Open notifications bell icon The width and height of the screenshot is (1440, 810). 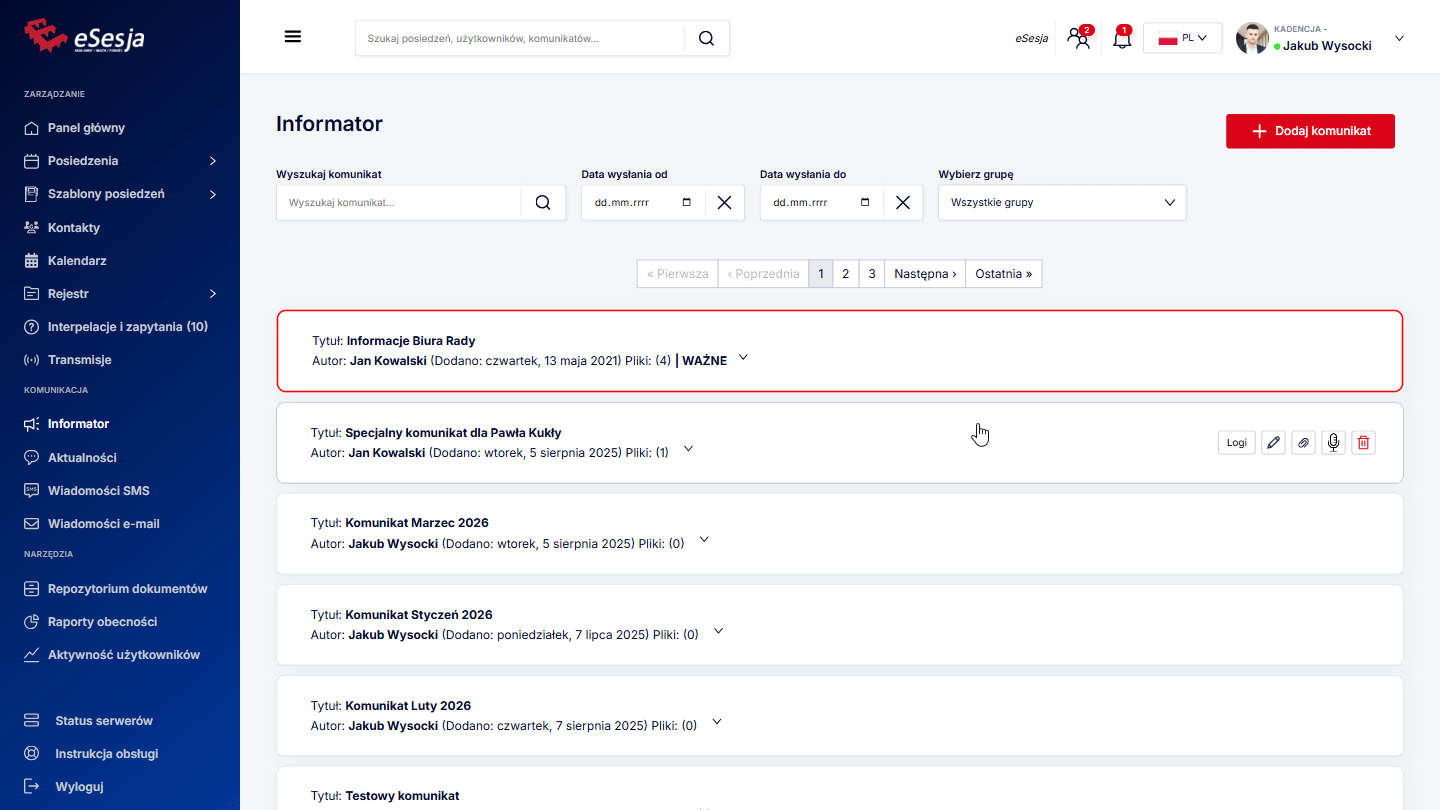click(x=1122, y=39)
